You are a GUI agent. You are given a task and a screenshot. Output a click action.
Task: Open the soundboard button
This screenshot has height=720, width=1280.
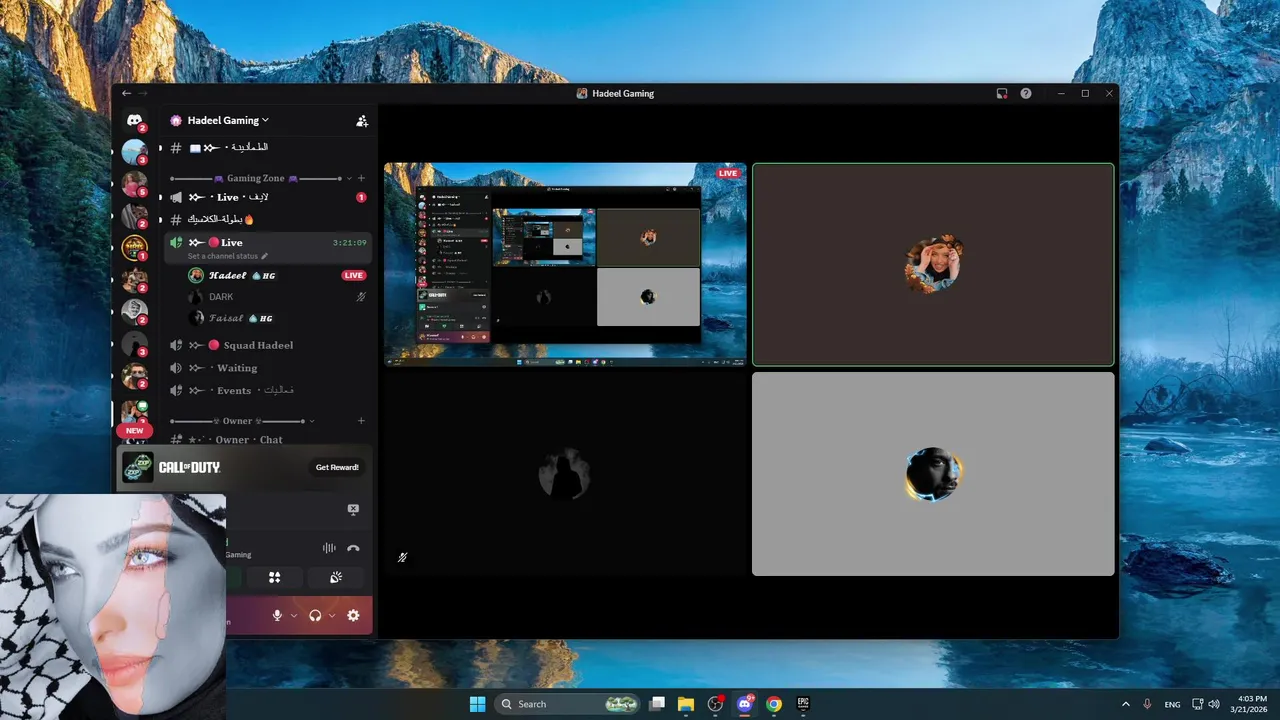pos(335,577)
